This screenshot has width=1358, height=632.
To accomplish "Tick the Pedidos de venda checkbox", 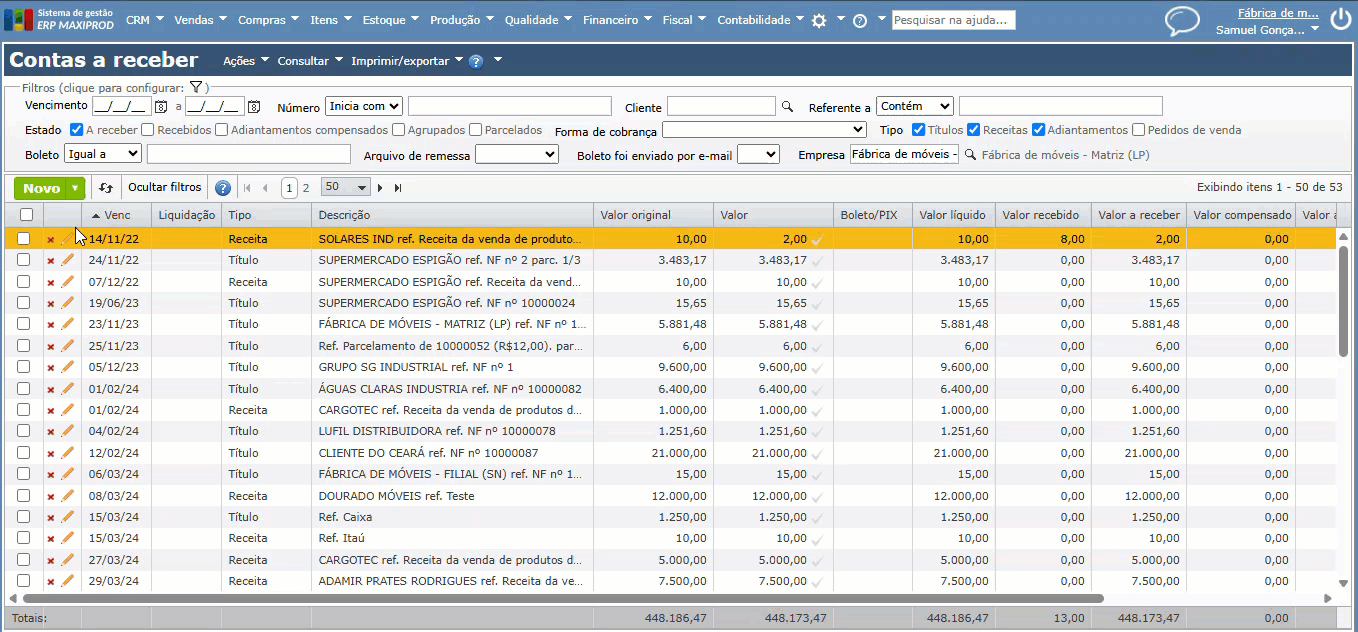I will (1138, 130).
